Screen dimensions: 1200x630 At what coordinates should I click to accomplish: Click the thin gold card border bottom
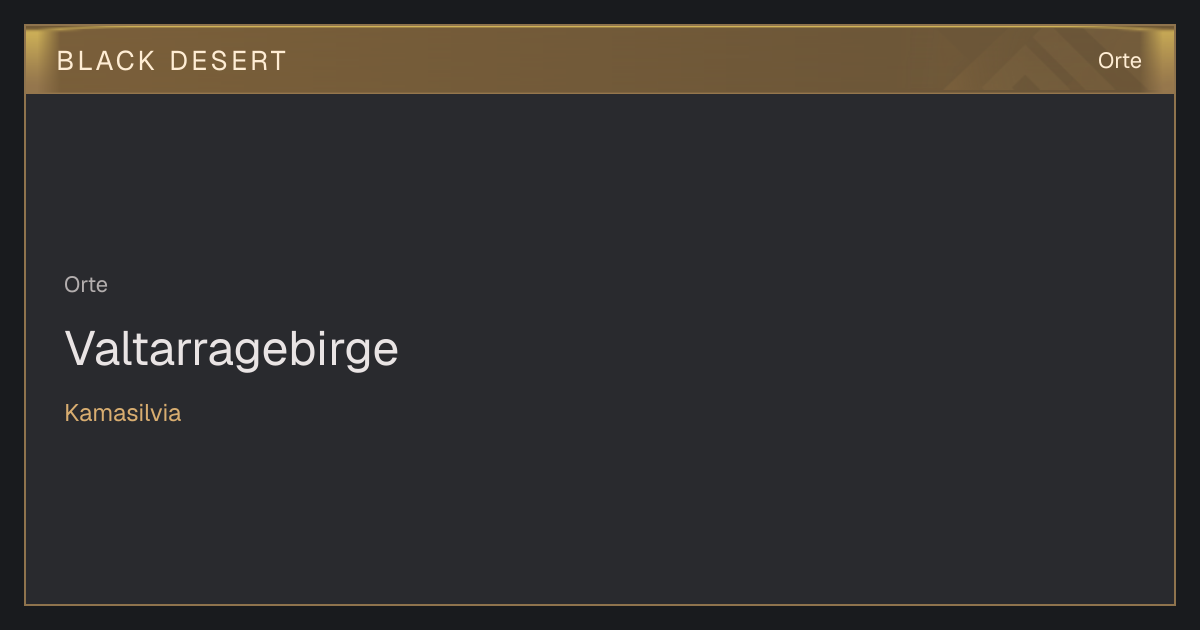tap(600, 604)
